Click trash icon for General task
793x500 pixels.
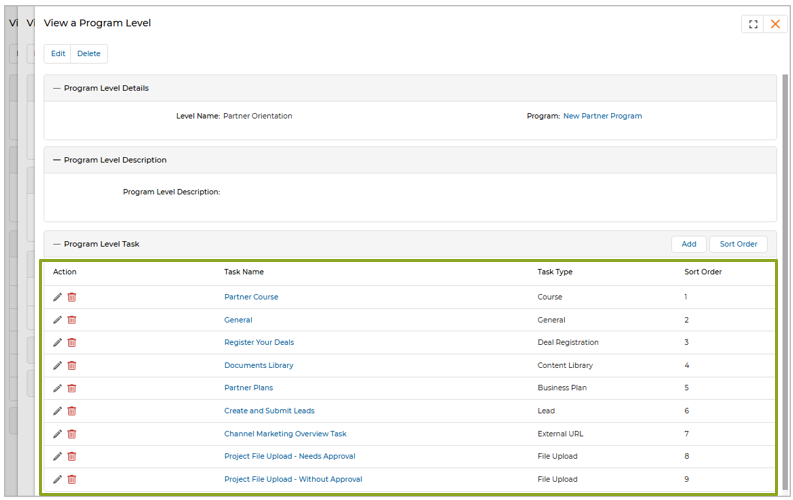pyautogui.click(x=72, y=320)
